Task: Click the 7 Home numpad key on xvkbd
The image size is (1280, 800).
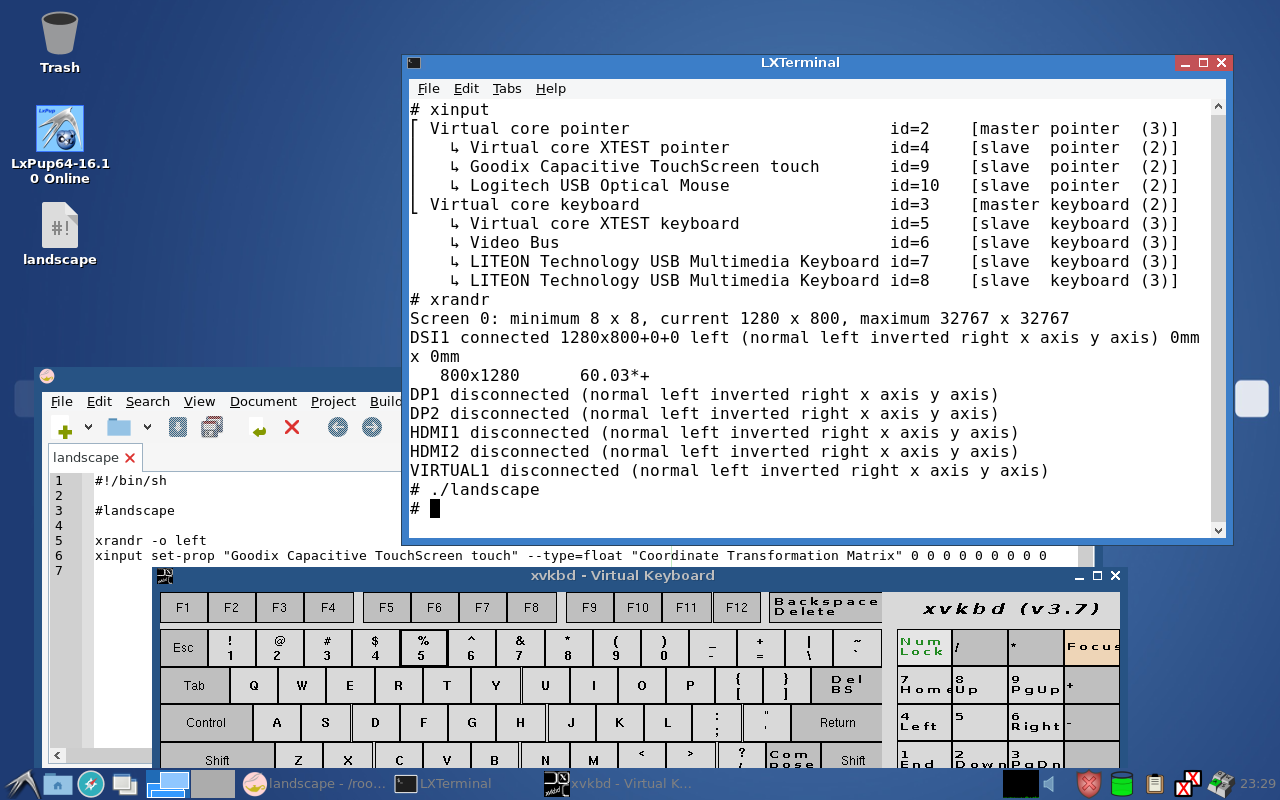Action: [x=924, y=685]
